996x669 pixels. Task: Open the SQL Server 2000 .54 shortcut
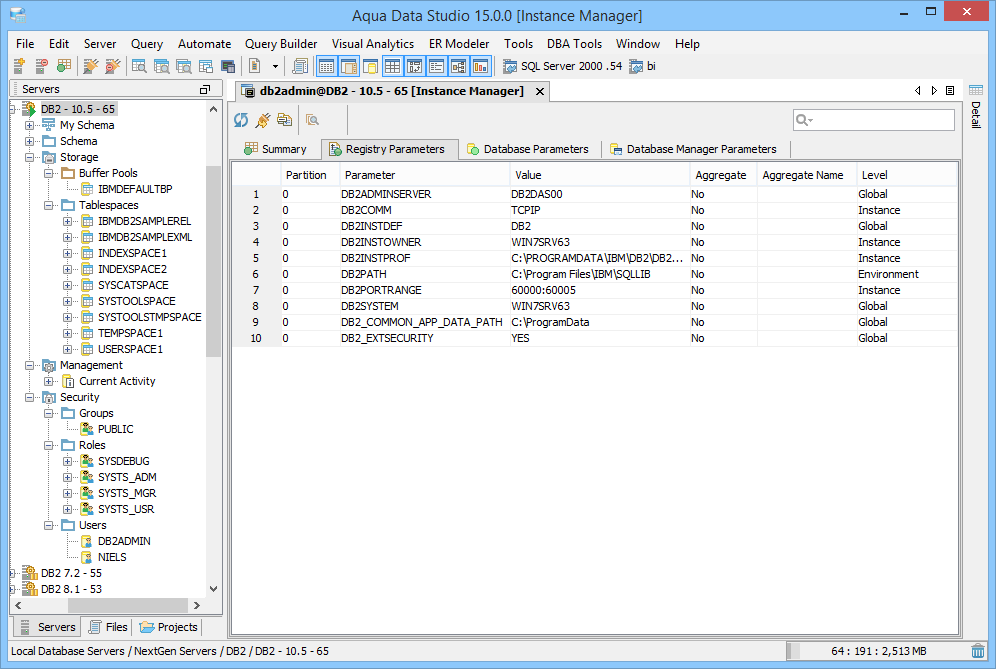pos(562,66)
